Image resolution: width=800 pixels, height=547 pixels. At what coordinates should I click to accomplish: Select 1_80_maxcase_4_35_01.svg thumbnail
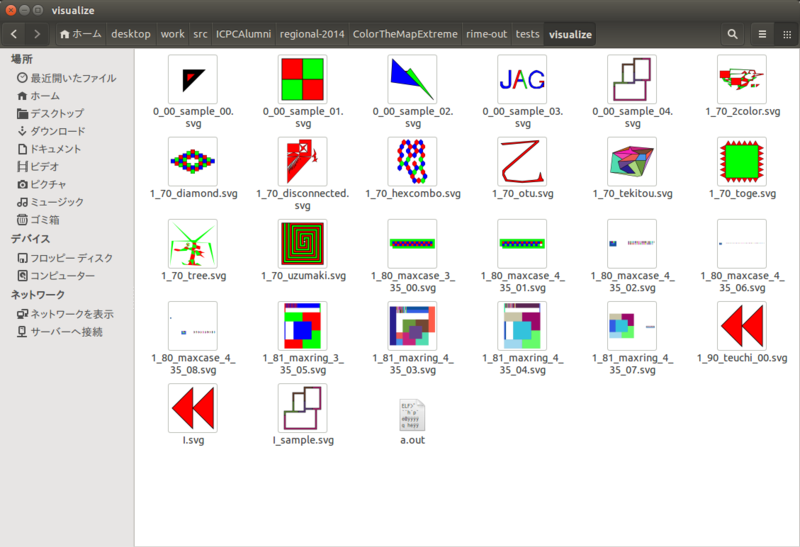pos(522,243)
